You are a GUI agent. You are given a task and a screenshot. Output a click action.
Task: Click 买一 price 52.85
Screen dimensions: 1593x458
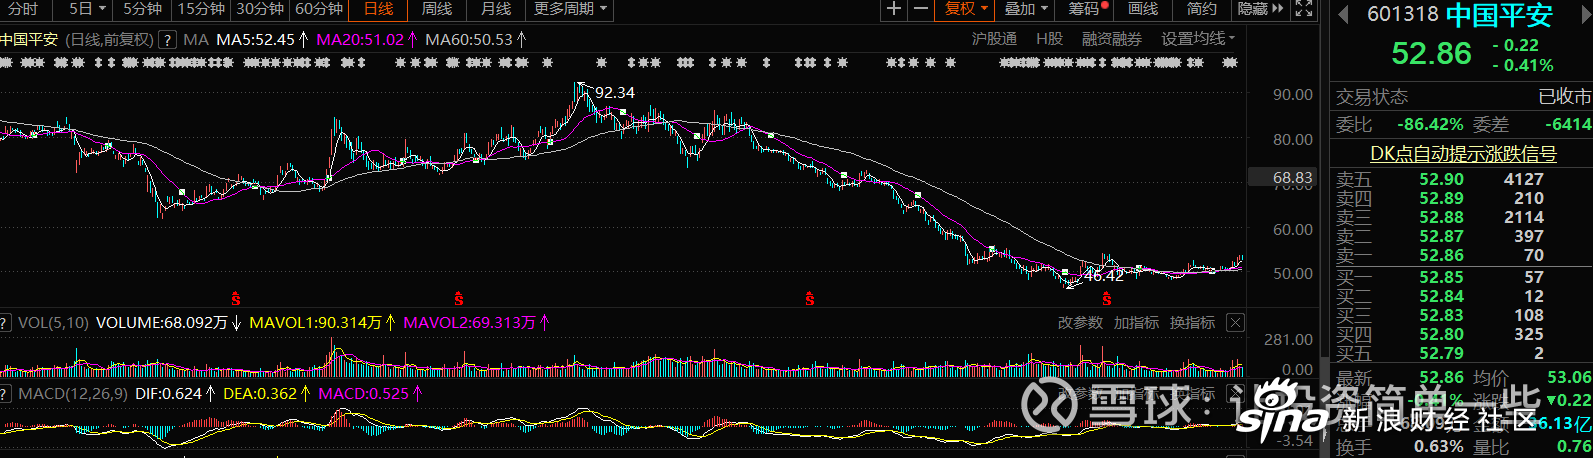coord(1441,278)
